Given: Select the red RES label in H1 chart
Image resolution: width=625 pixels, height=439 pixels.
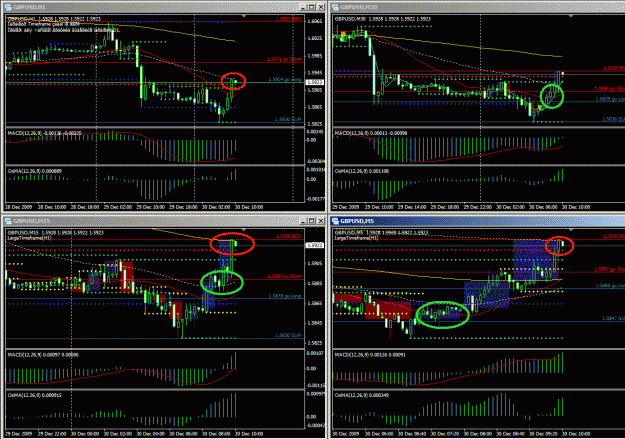Looking at the screenshot, I should (288, 19).
